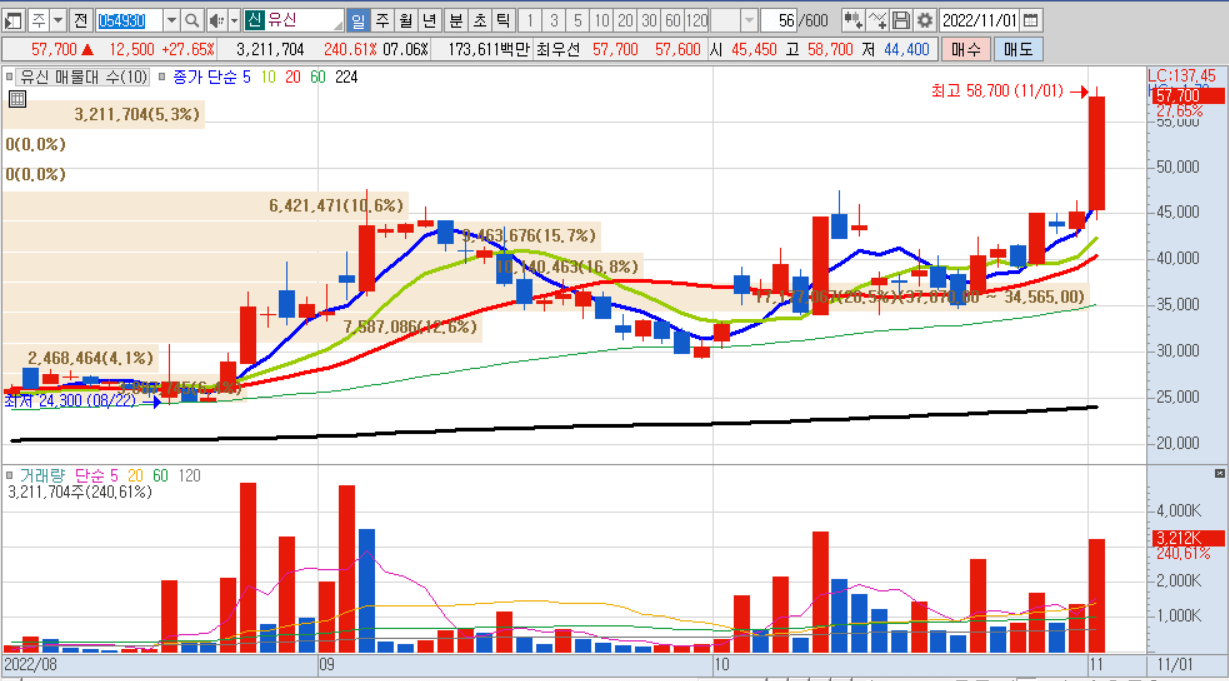Click the 종가 단순 5 moving average label

coord(212,77)
